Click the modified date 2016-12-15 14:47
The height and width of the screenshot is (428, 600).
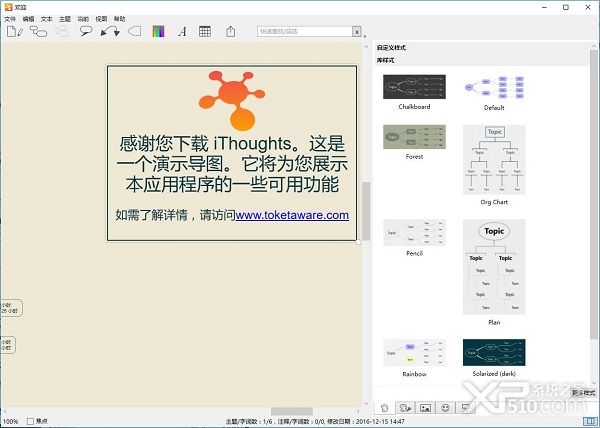coord(380,421)
